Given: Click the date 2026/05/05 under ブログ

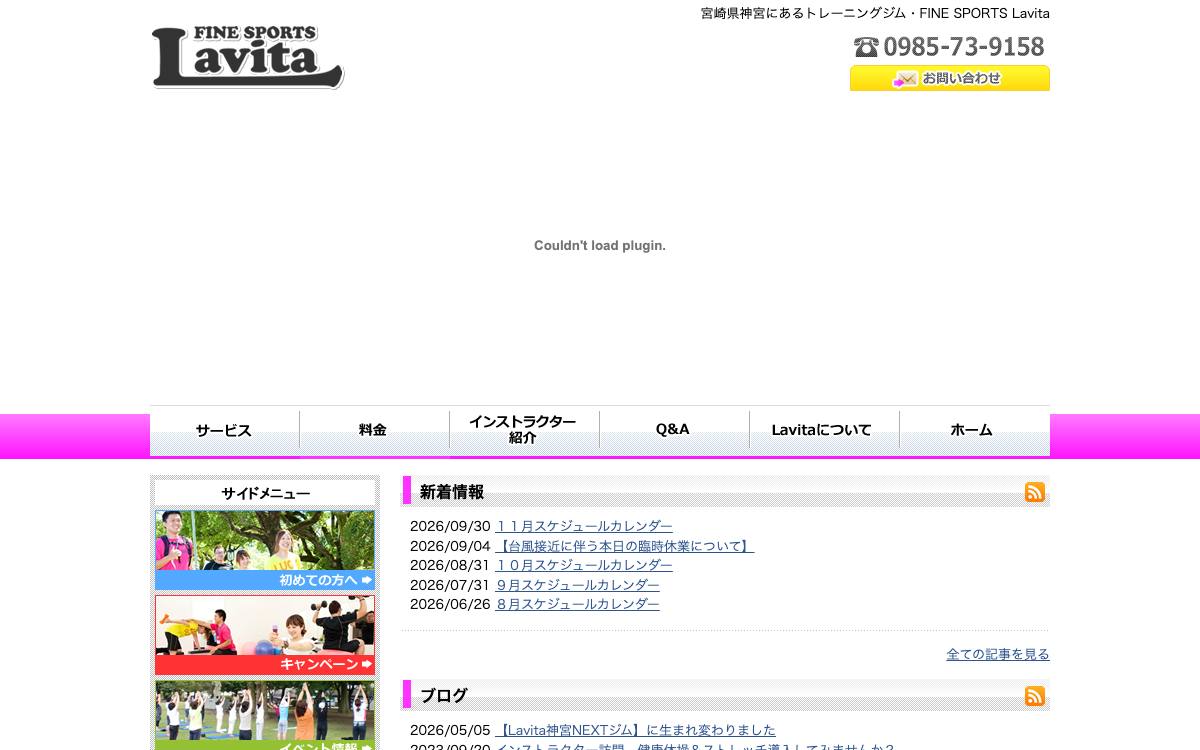Looking at the screenshot, I should coord(450,730).
